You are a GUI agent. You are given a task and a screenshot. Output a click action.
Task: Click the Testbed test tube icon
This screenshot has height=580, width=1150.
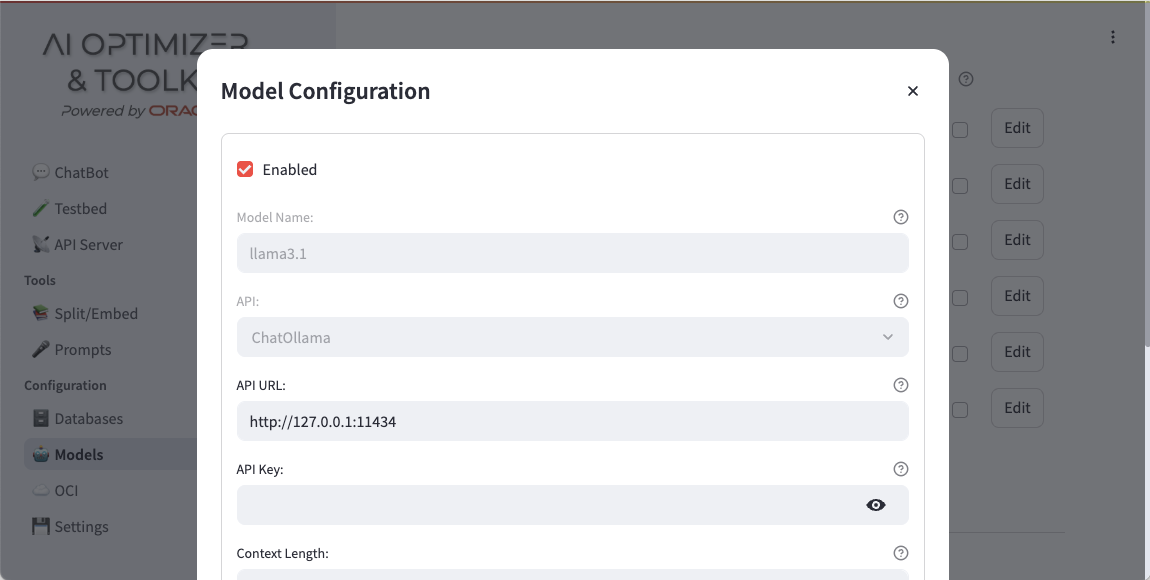[41, 208]
